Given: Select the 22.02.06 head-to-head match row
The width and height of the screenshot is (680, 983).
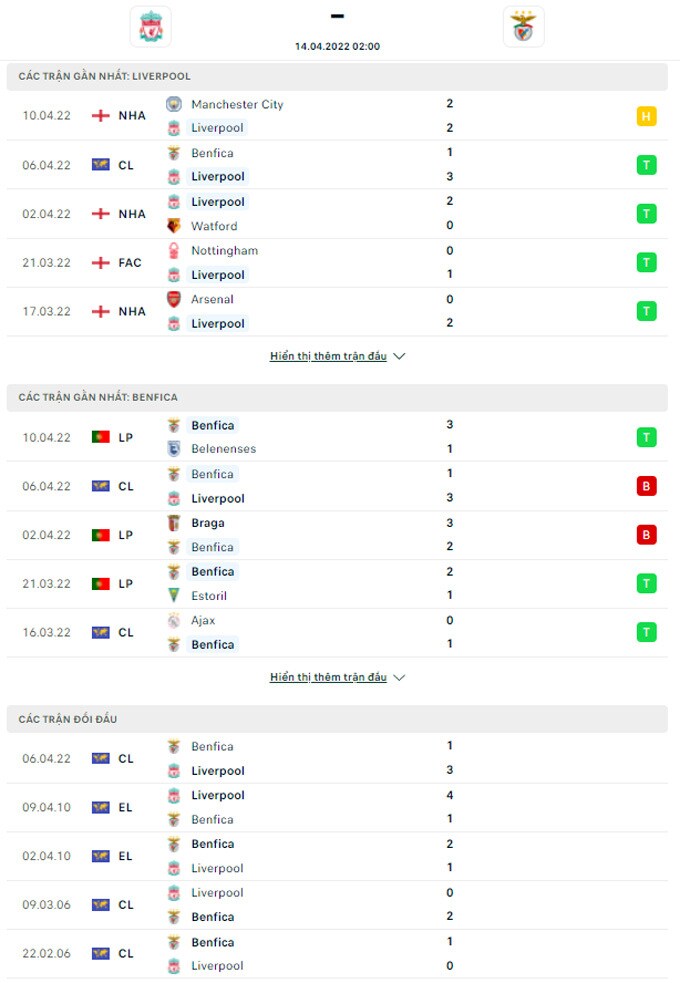Looking at the screenshot, I should [340, 954].
